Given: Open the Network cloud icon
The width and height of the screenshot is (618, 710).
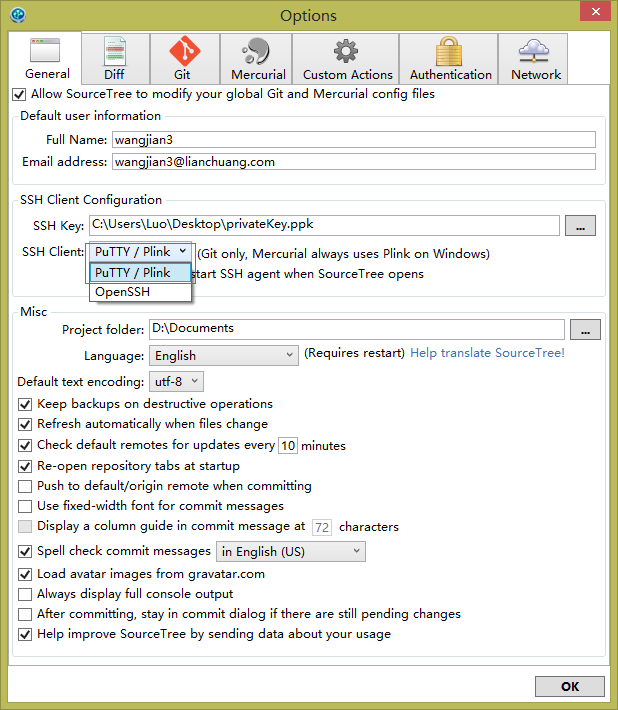Looking at the screenshot, I should pyautogui.click(x=534, y=51).
